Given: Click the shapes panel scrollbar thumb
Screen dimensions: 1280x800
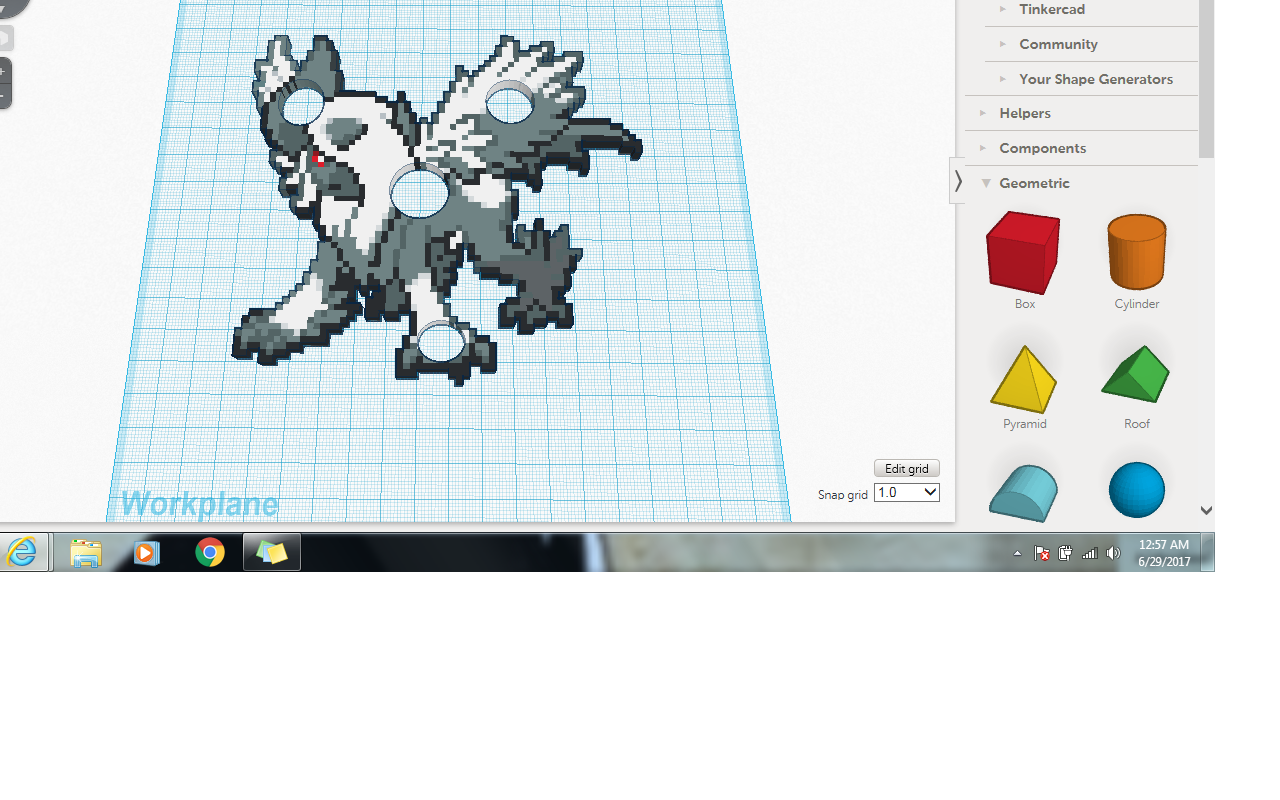Looking at the screenshot, I should (x=1206, y=78).
